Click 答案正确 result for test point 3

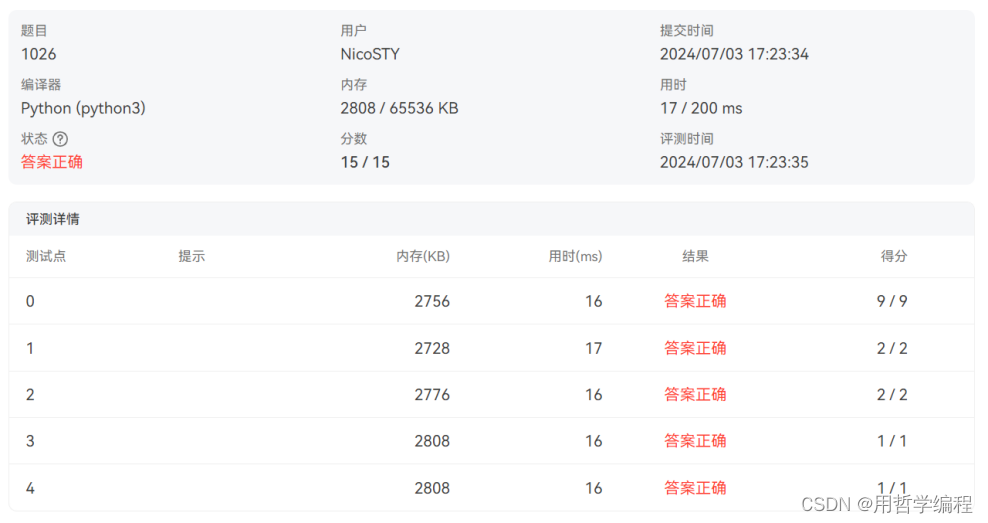[x=695, y=440]
